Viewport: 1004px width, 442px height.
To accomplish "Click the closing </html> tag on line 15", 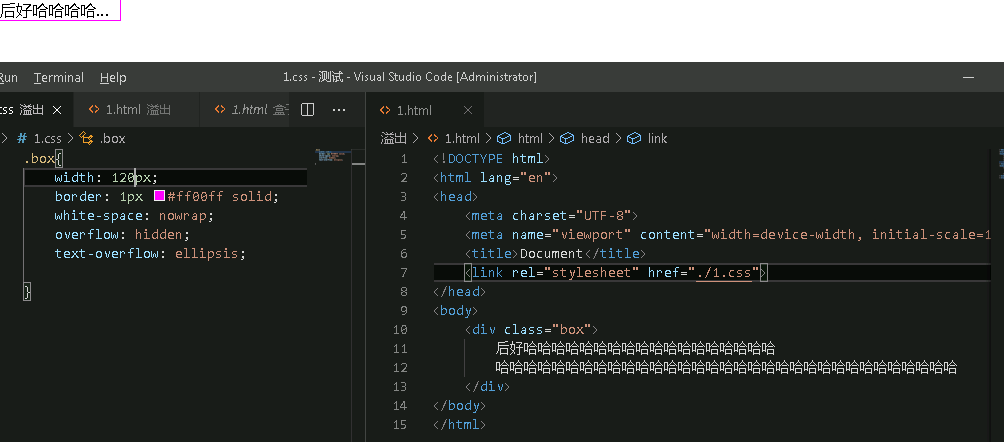I will [x=459, y=425].
